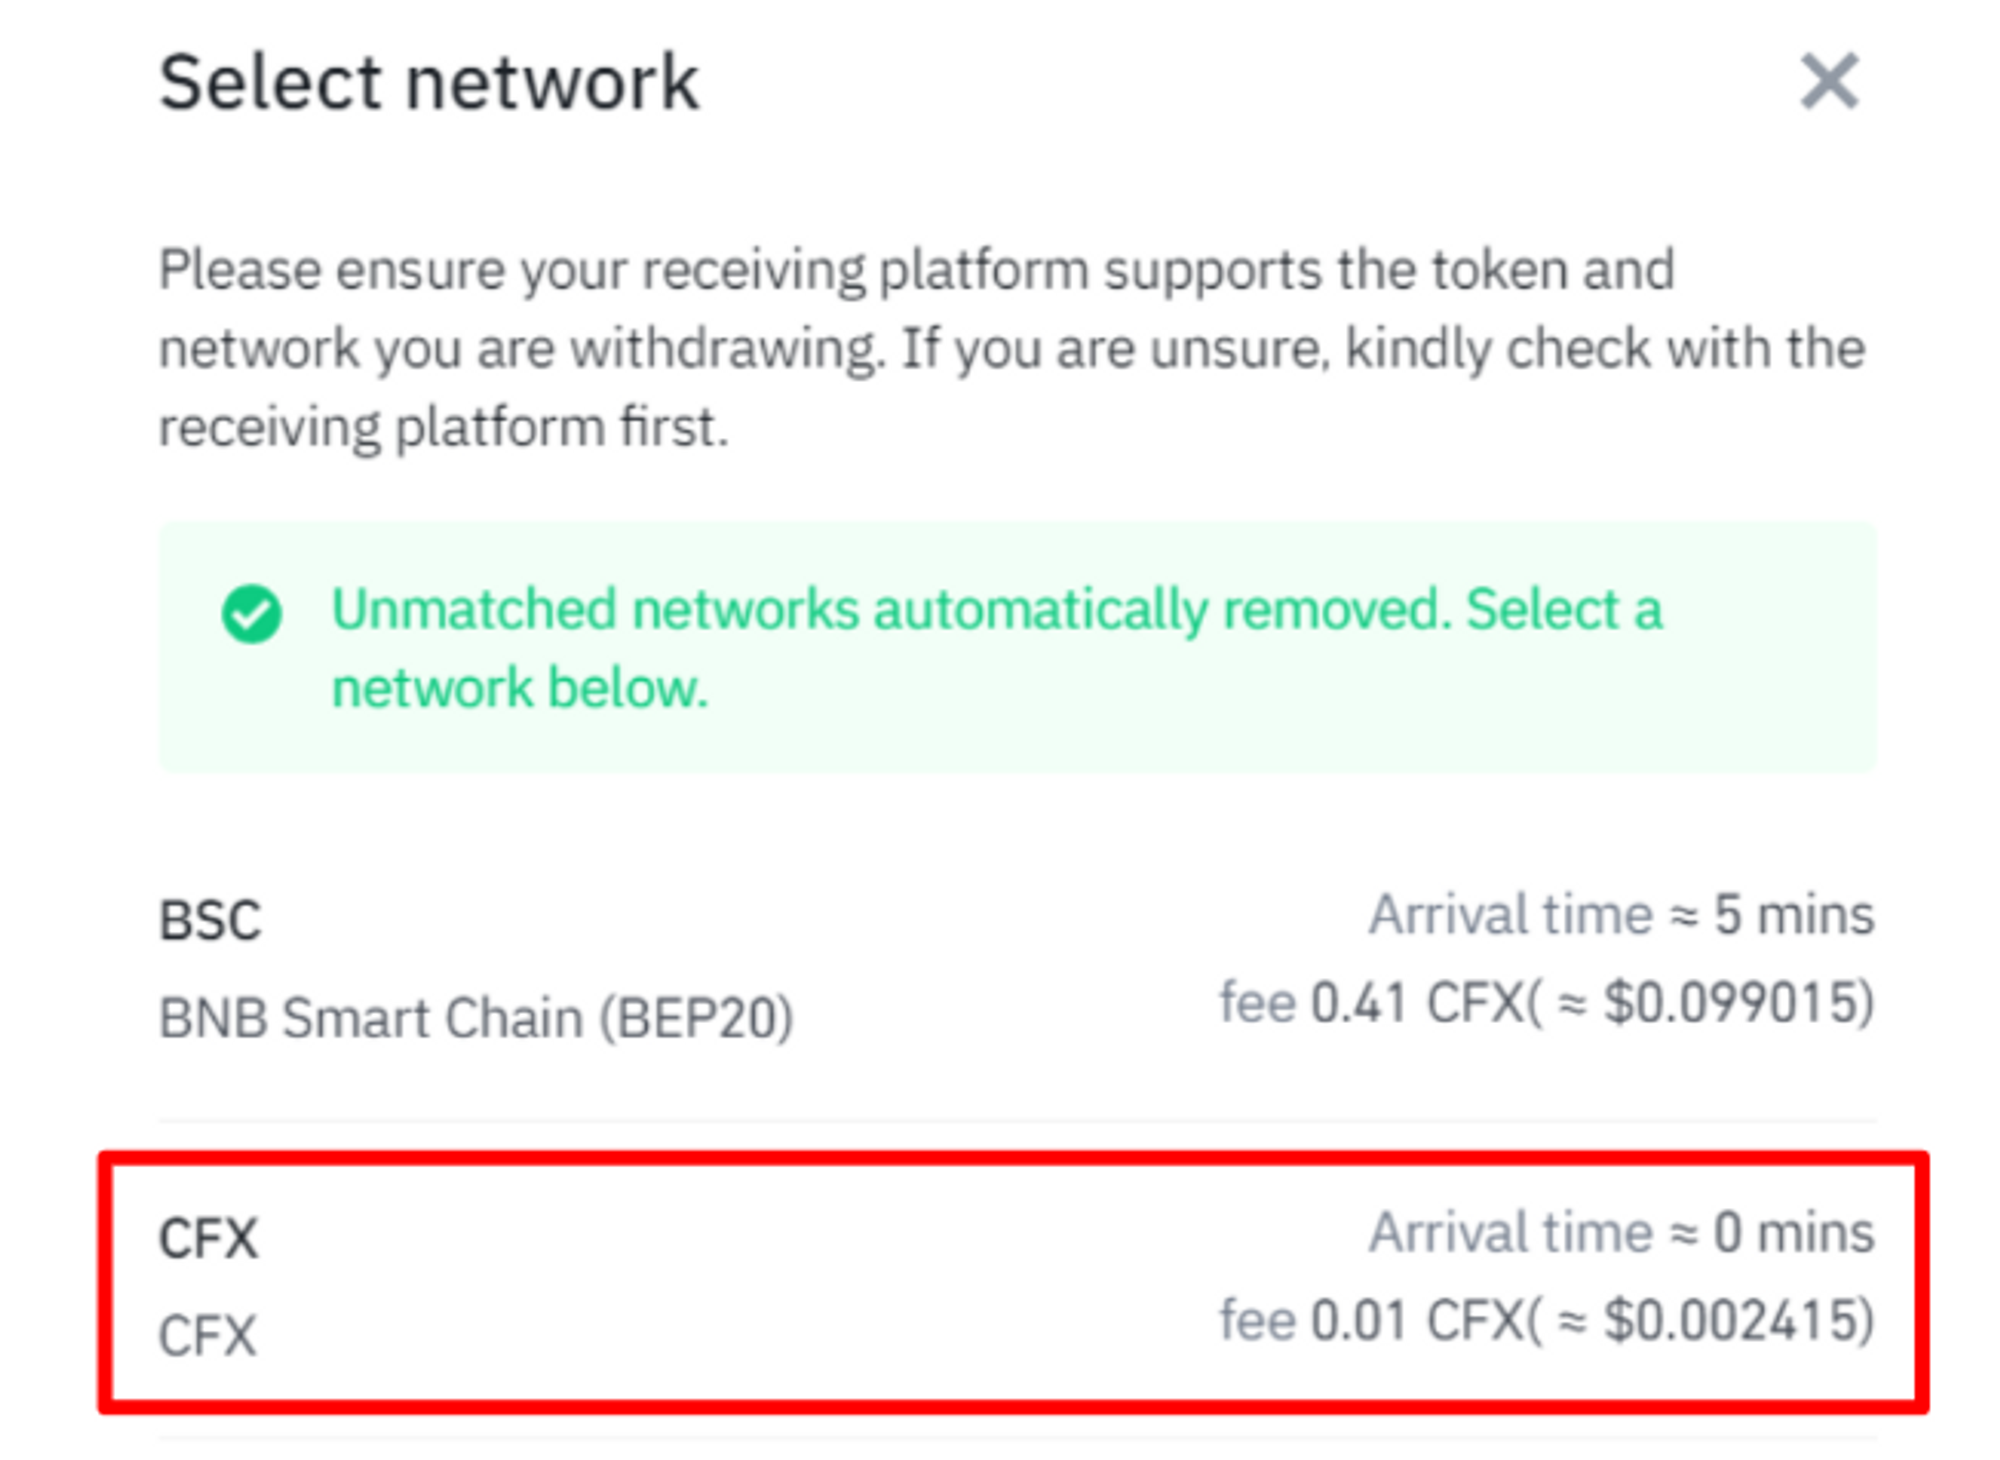Select the BNB Smart Chain (BEP20) subtitle
2000x1460 pixels.
476,1018
